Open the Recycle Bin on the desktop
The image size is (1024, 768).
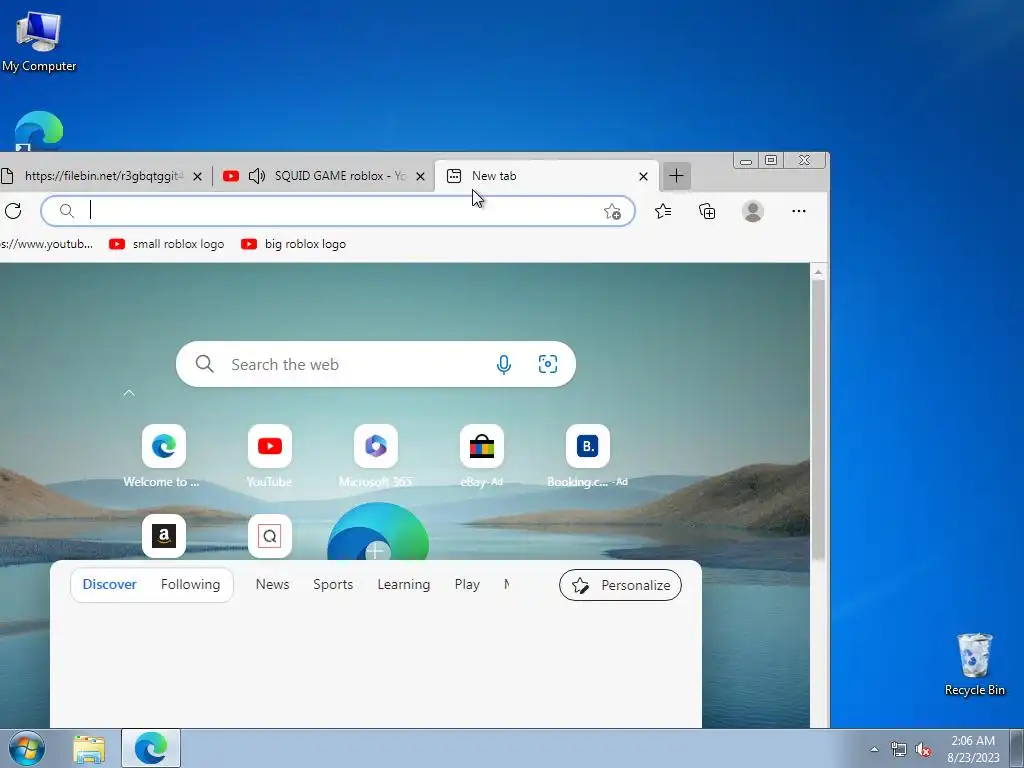[x=974, y=664]
